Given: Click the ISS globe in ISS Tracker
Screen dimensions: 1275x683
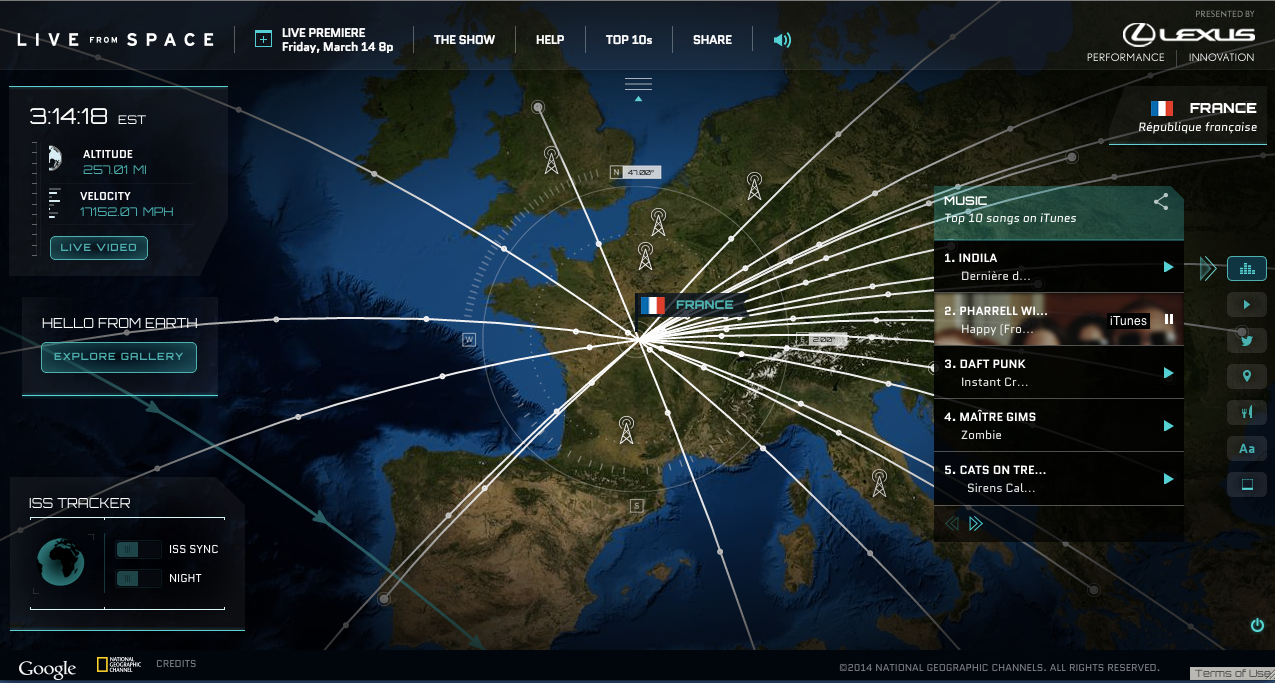Looking at the screenshot, I should click(61, 561).
